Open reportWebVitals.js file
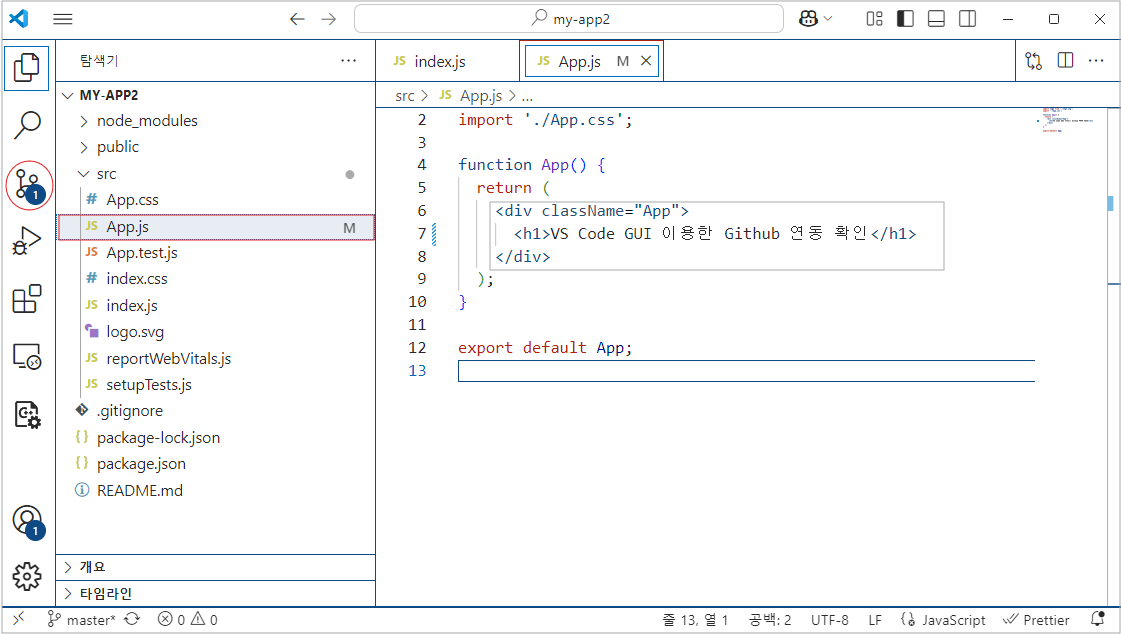Image resolution: width=1121 pixels, height=634 pixels. click(215, 359)
